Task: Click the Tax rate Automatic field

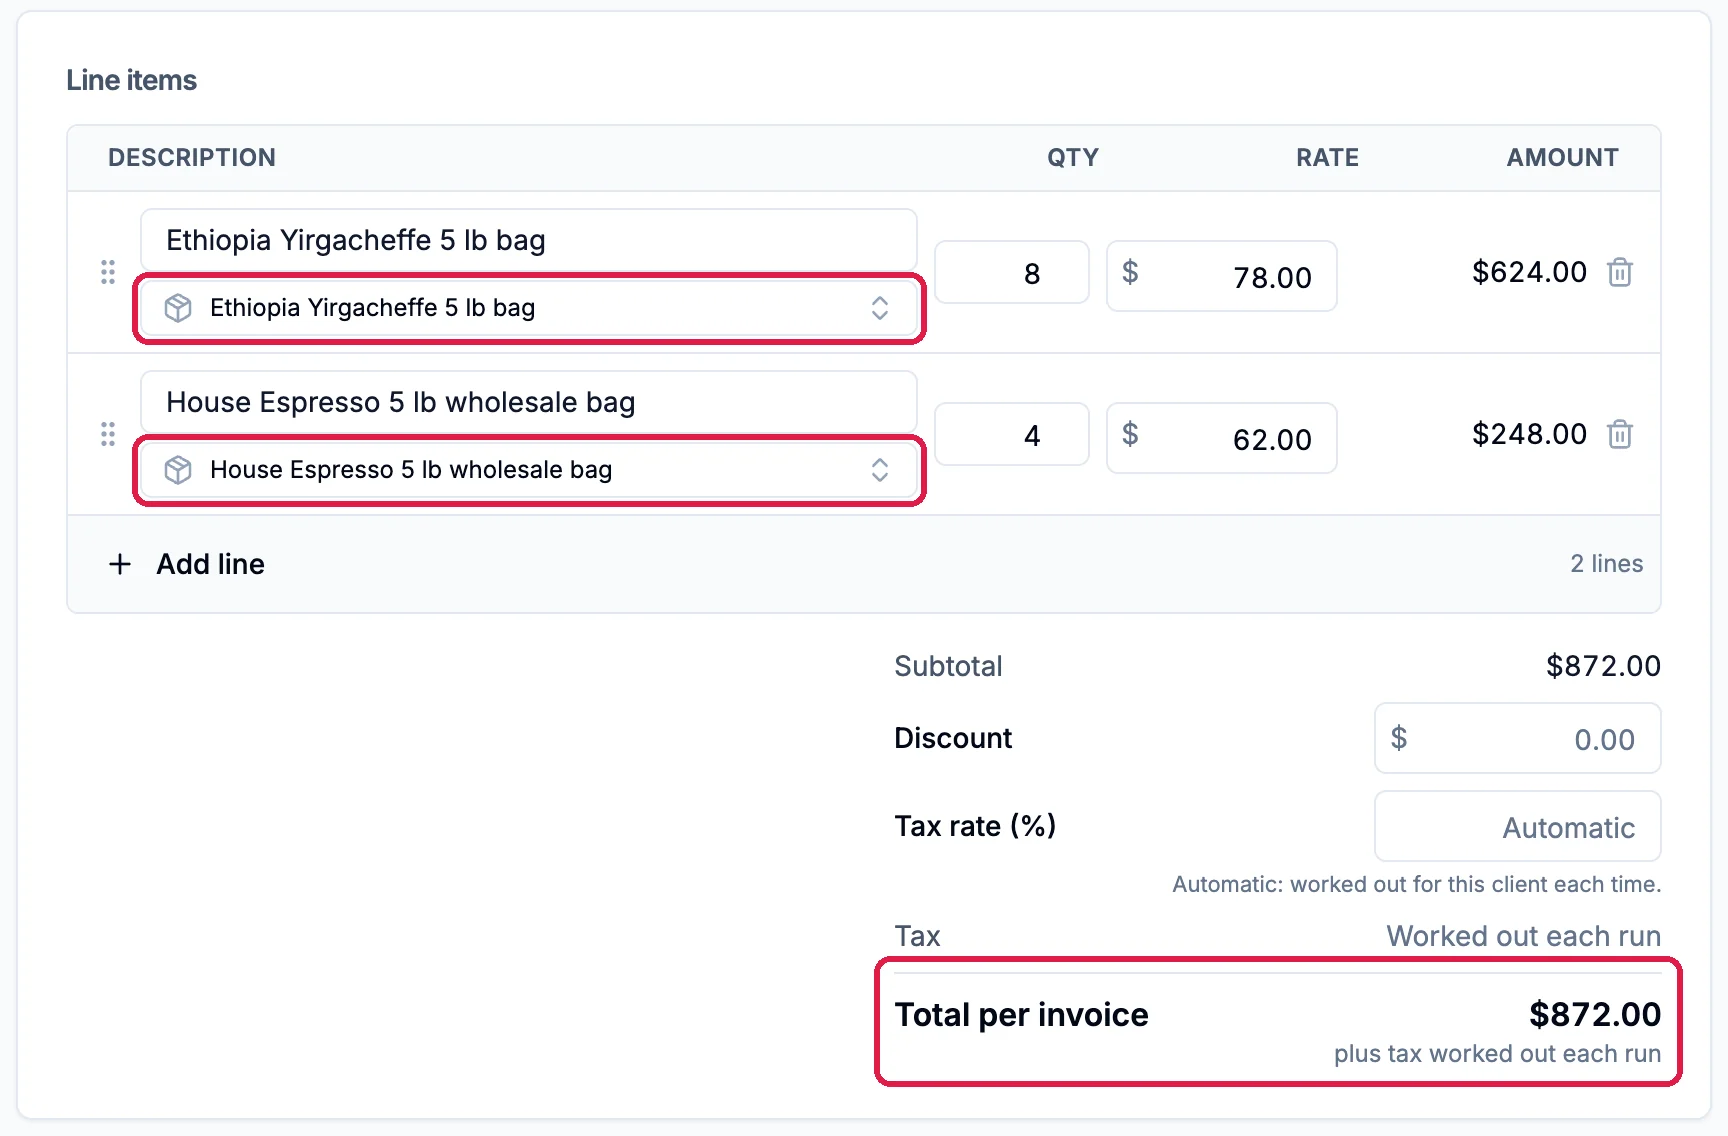Action: (1518, 826)
